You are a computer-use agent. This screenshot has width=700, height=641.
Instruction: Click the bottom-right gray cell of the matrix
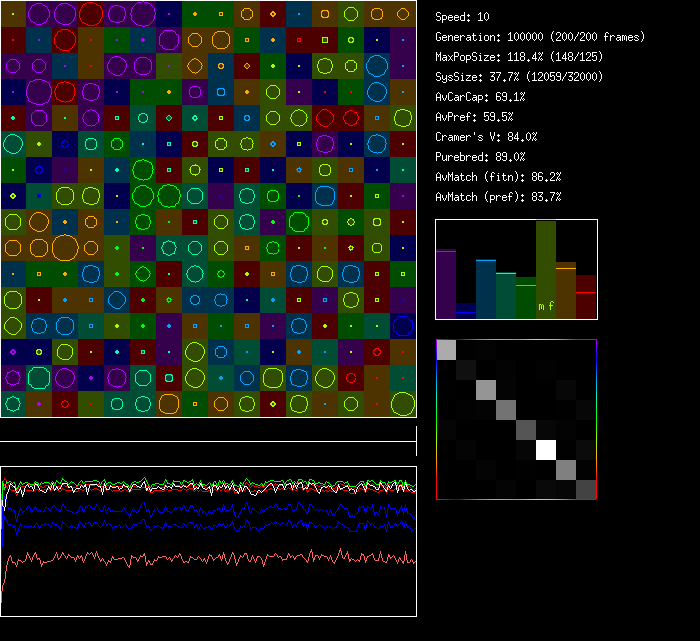(x=586, y=489)
